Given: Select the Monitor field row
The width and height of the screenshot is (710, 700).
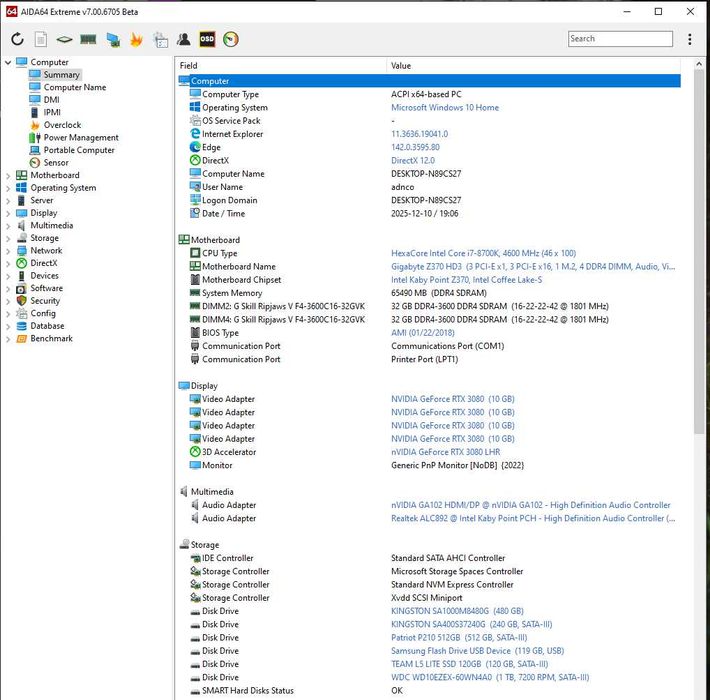Looking at the screenshot, I should 429,465.
